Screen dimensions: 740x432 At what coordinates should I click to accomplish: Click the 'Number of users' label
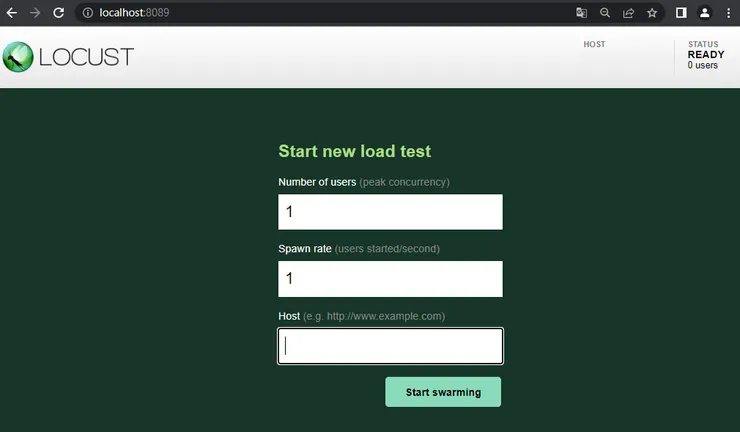click(x=317, y=182)
